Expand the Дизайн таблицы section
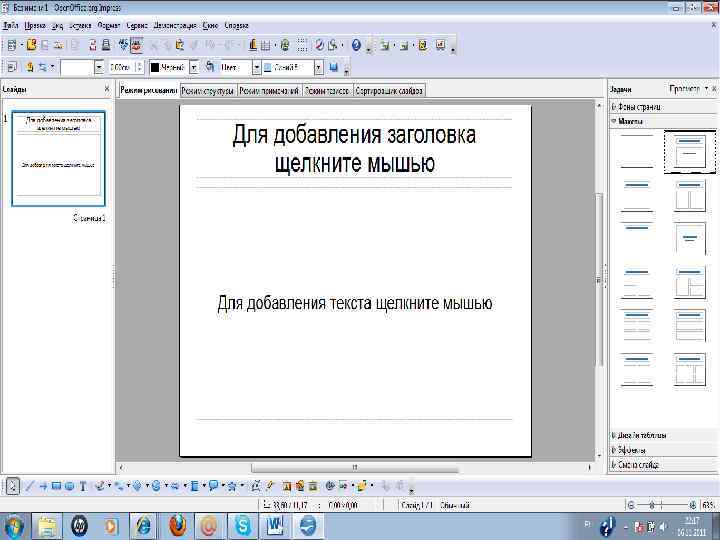 [664, 435]
